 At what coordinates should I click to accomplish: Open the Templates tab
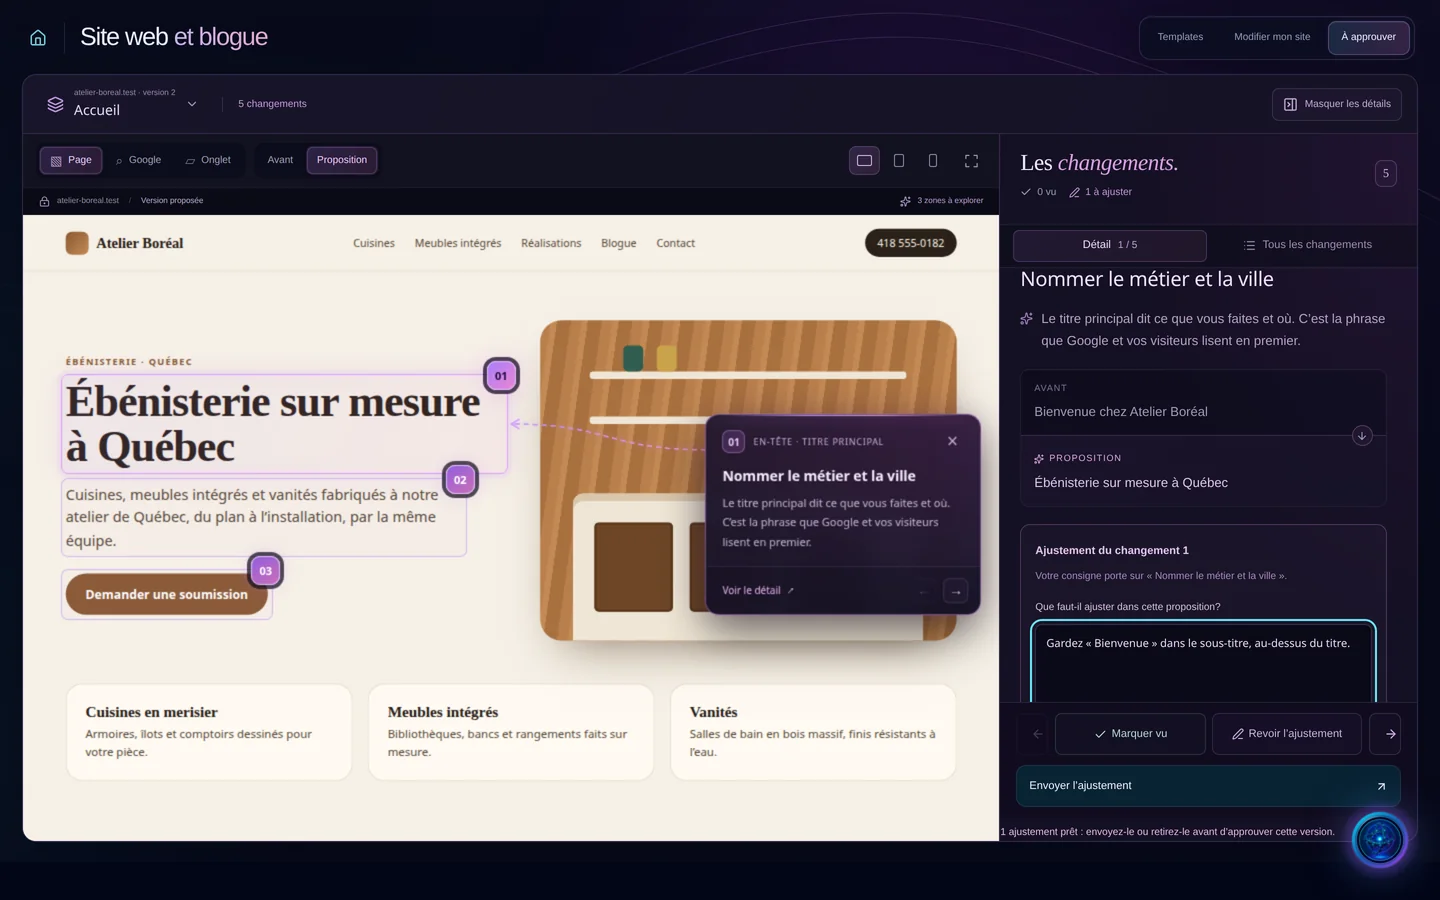pyautogui.click(x=1180, y=37)
